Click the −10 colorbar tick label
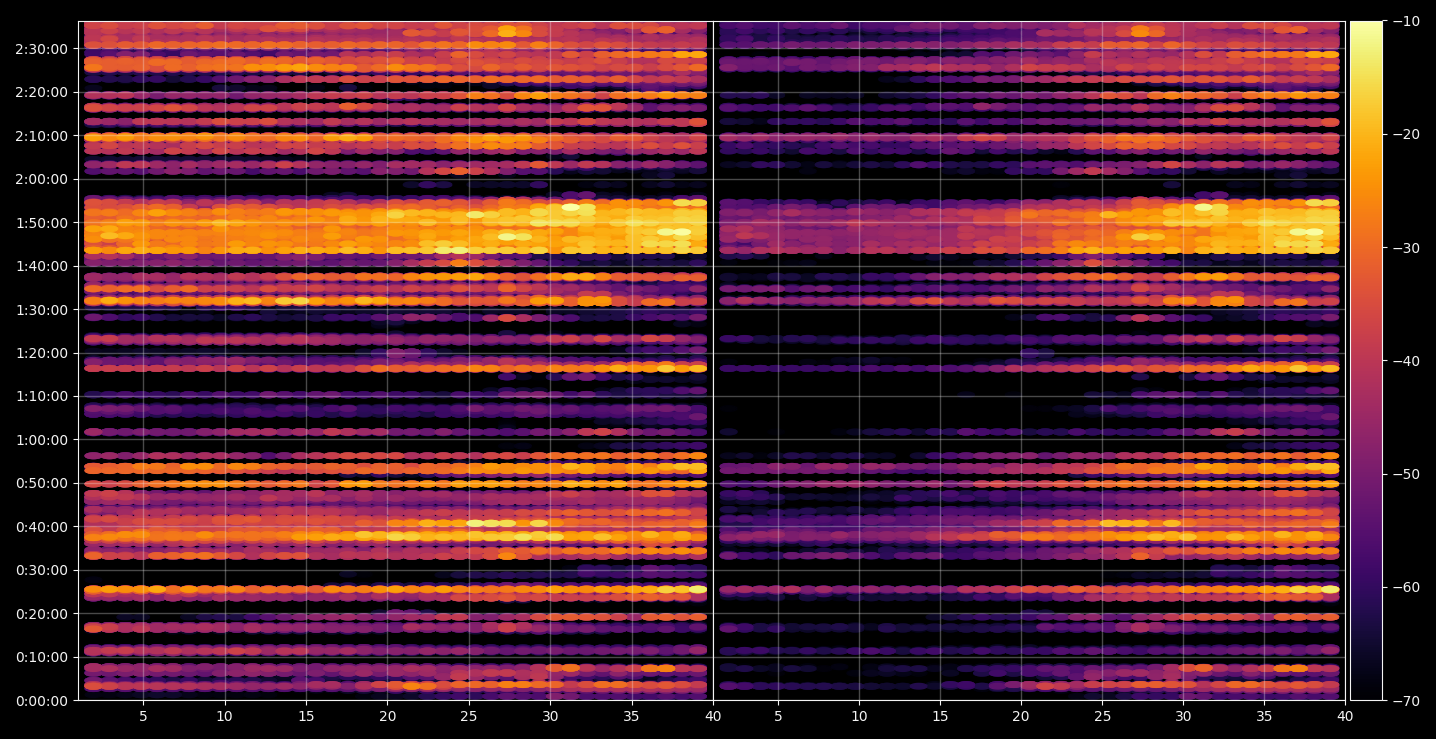The height and width of the screenshot is (739, 1436). tap(1405, 21)
